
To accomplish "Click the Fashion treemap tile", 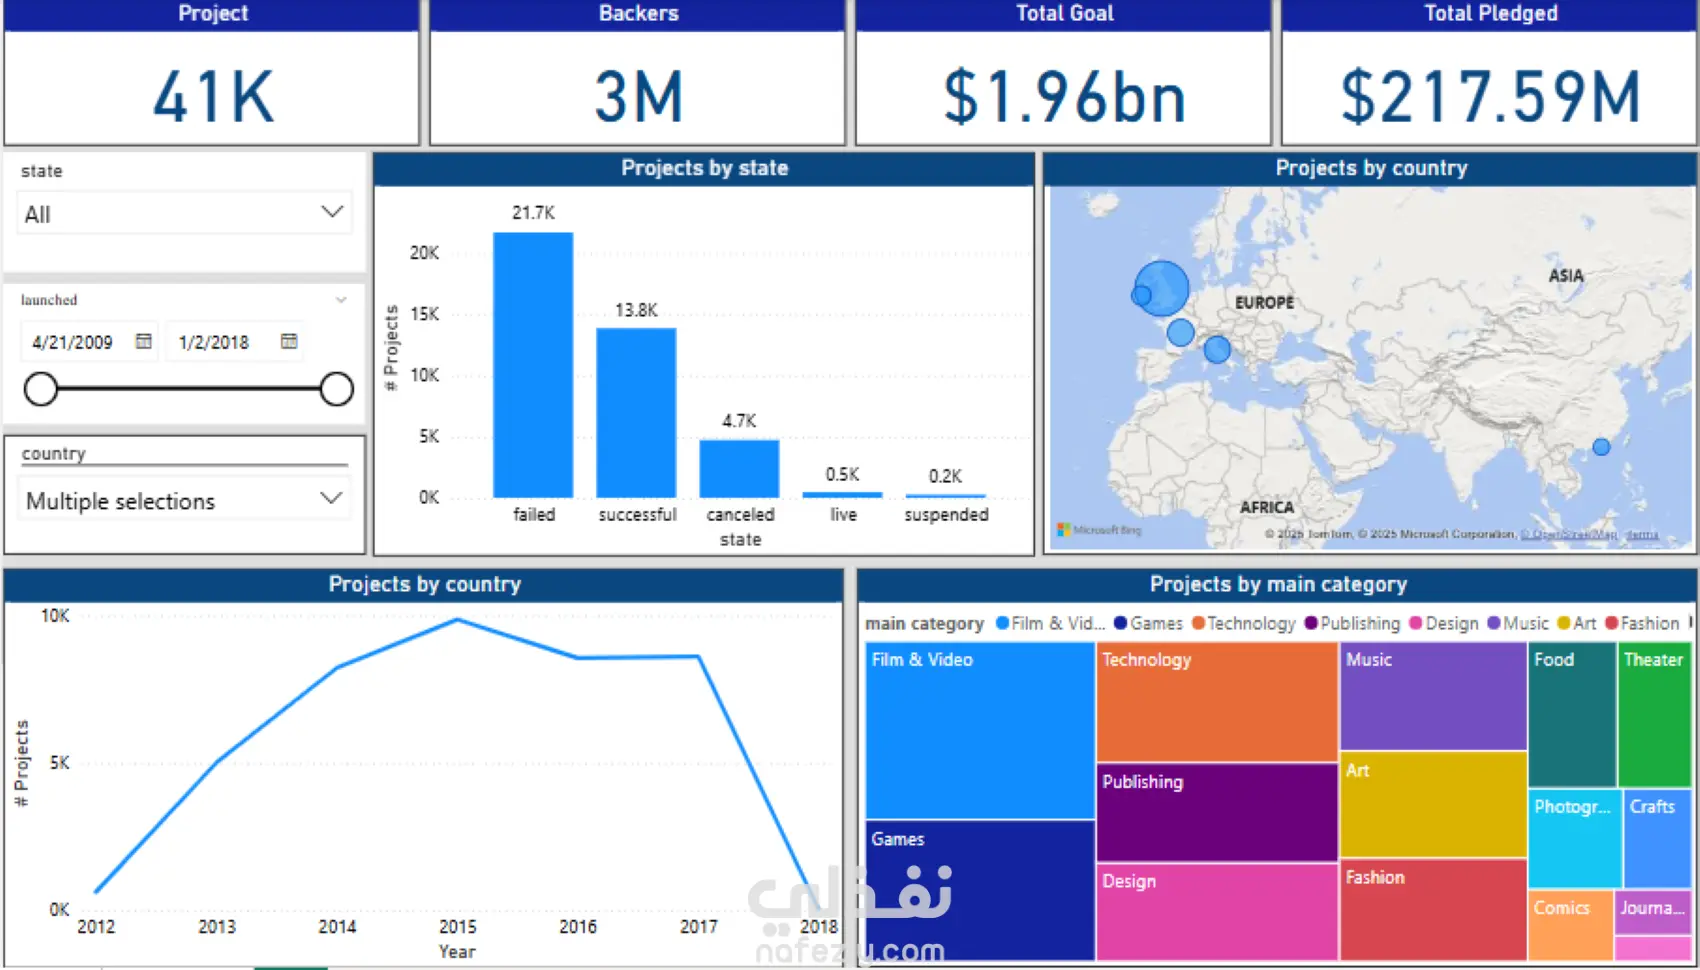I will coord(1433,910).
